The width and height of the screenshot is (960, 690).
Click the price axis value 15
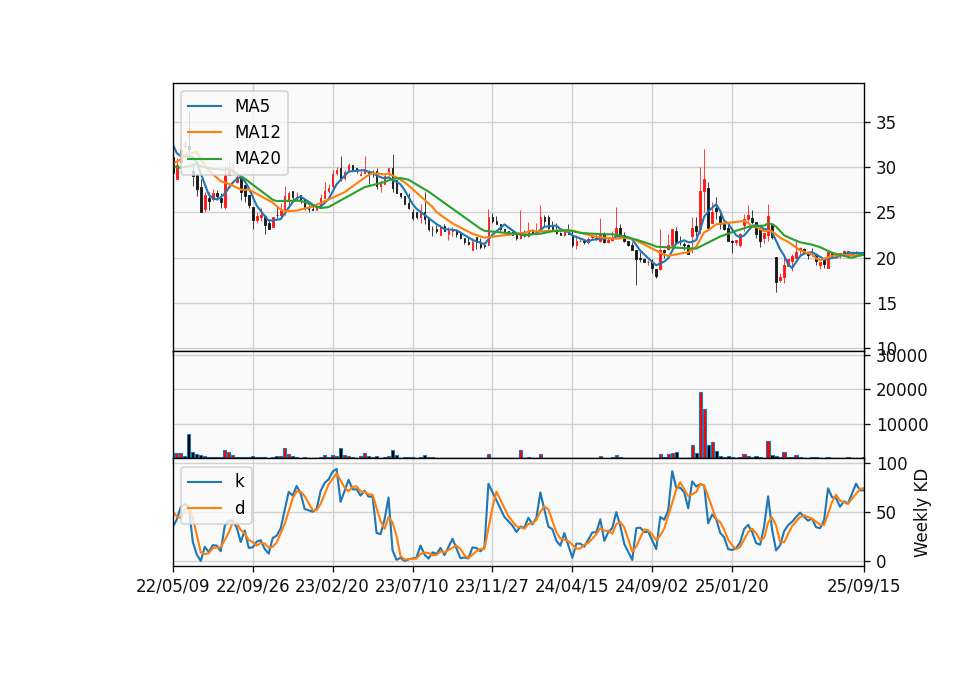[886, 304]
